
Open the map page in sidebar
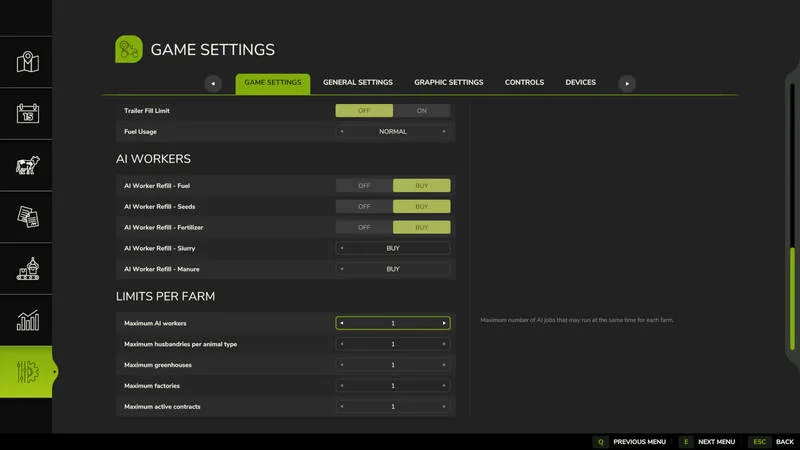28,62
